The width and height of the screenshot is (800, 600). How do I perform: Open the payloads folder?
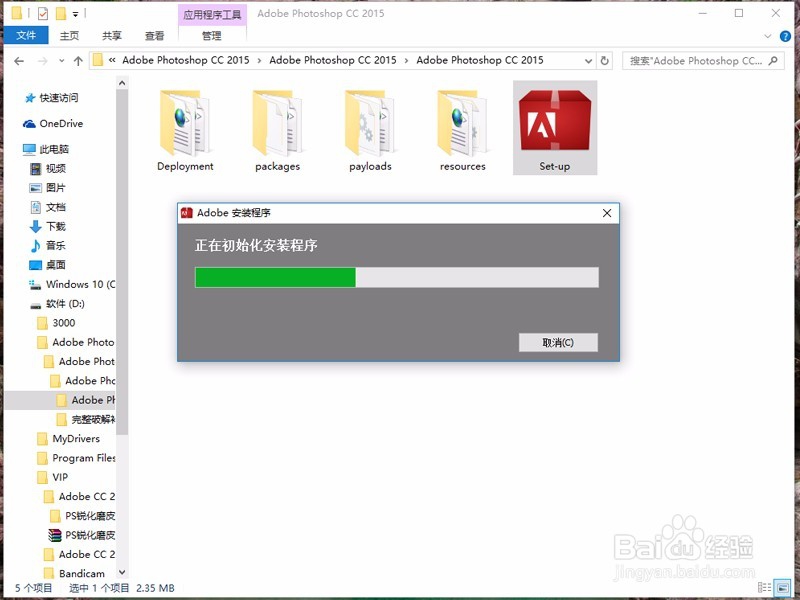(370, 125)
